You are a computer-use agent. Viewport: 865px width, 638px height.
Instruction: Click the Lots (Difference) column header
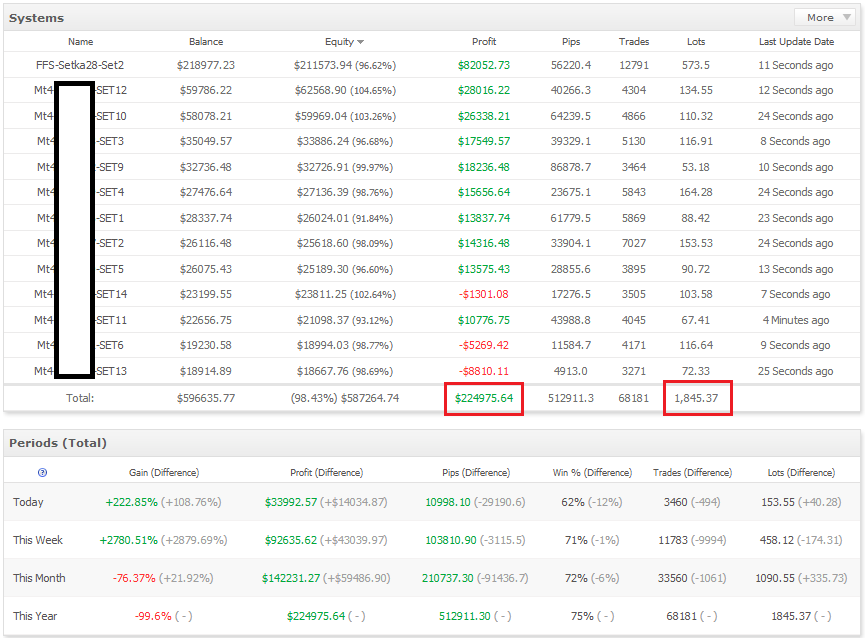point(801,473)
